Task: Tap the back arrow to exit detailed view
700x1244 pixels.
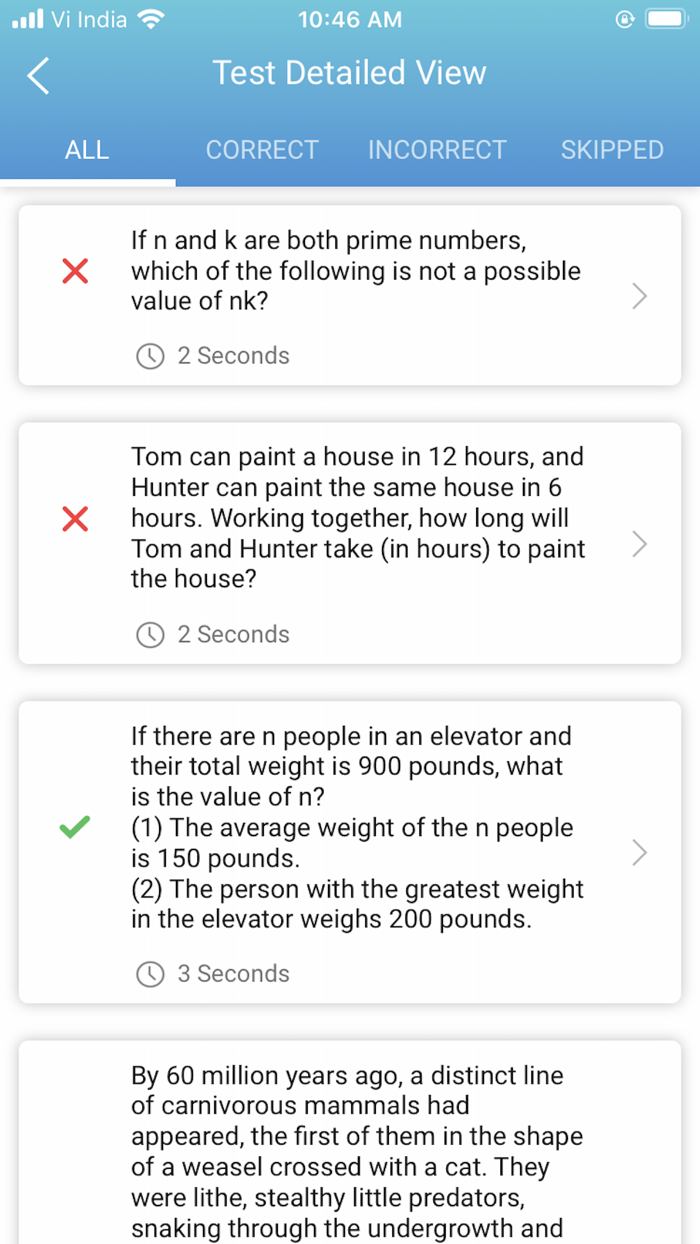Action: click(38, 75)
